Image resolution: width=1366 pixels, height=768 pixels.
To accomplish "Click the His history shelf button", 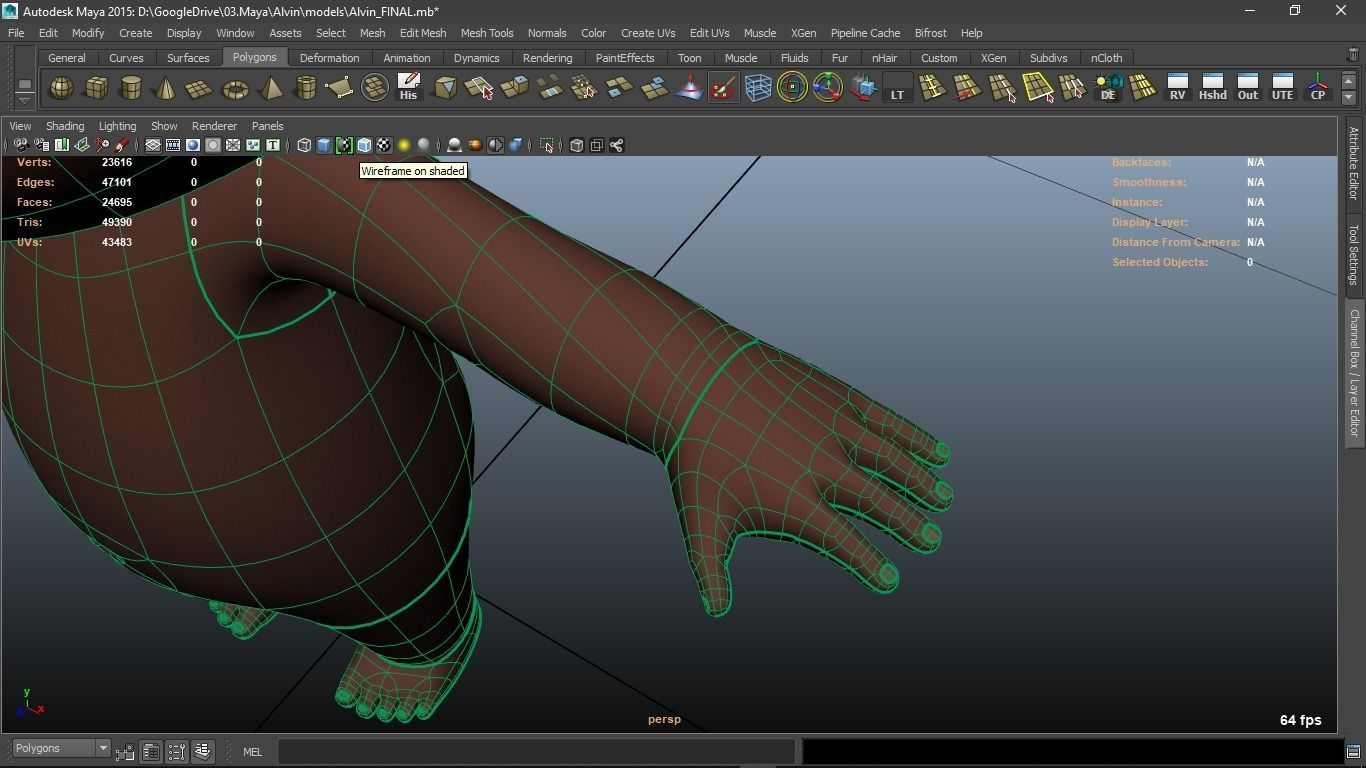I will (408, 88).
